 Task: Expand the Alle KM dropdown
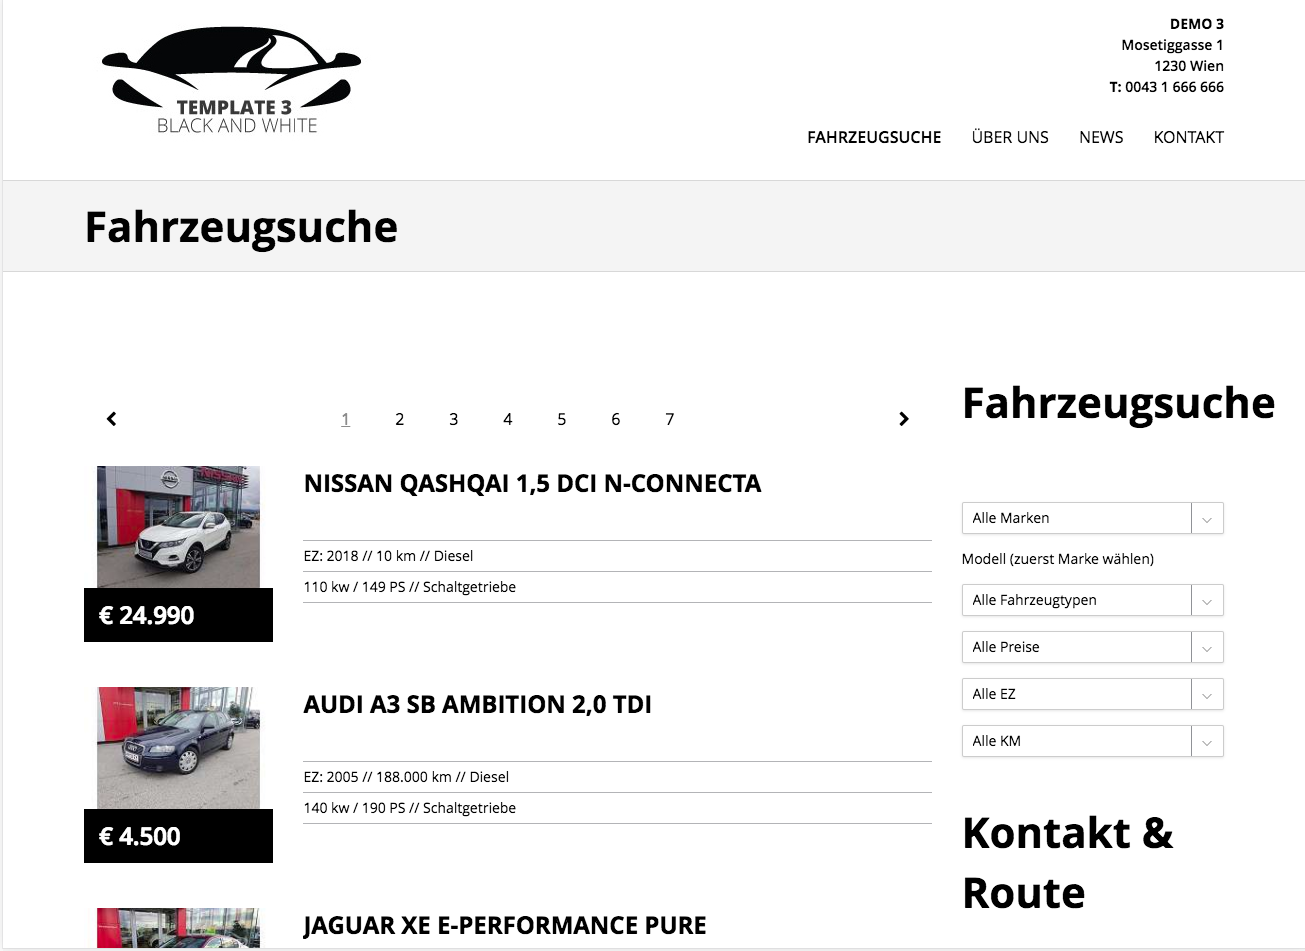(1092, 741)
